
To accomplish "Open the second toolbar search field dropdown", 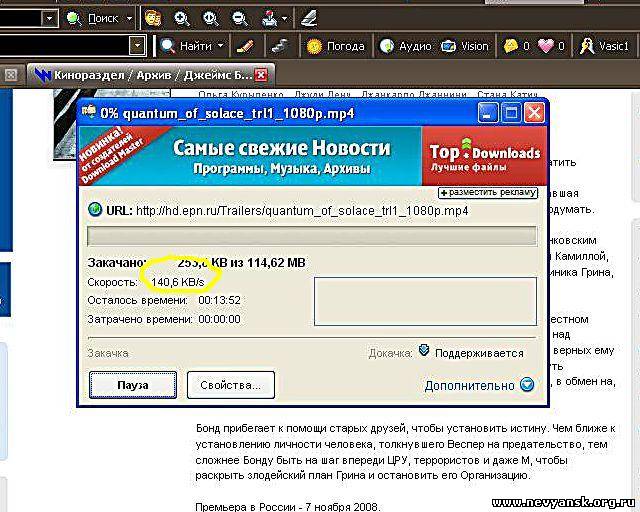I will point(138,46).
